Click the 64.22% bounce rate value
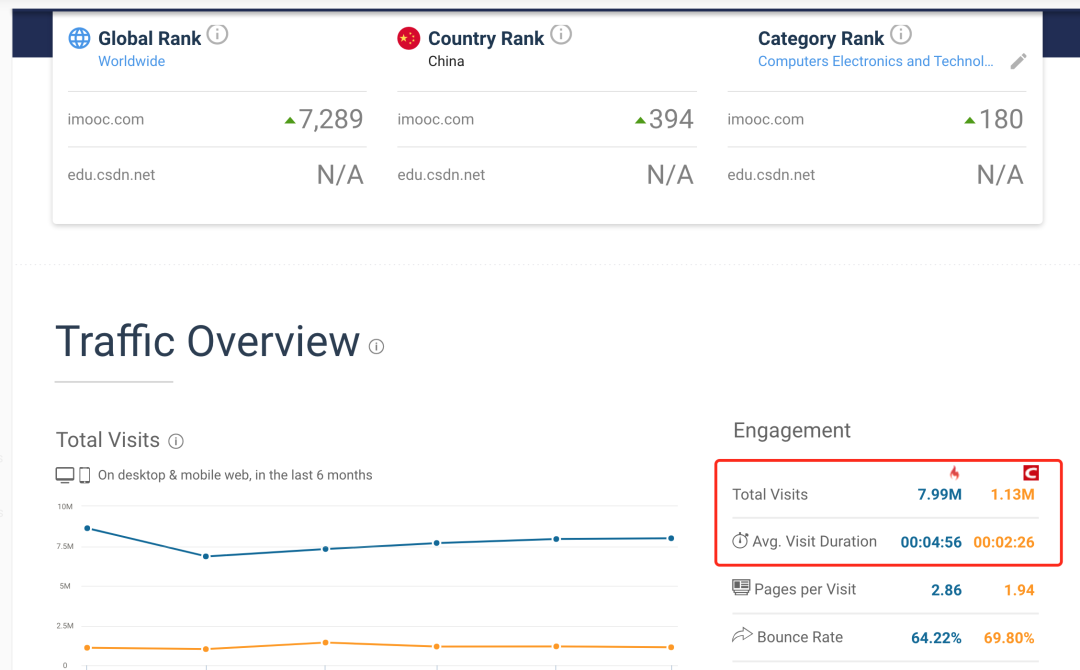The image size is (1080, 670). point(936,638)
